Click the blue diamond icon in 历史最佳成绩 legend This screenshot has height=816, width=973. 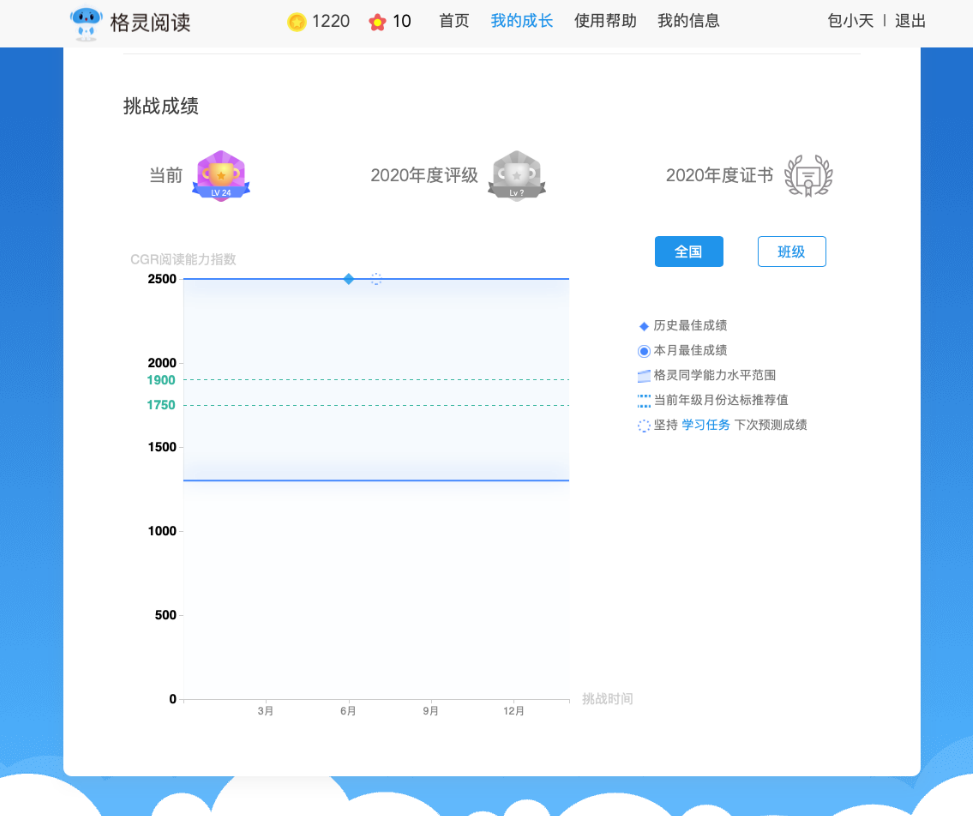pos(643,326)
